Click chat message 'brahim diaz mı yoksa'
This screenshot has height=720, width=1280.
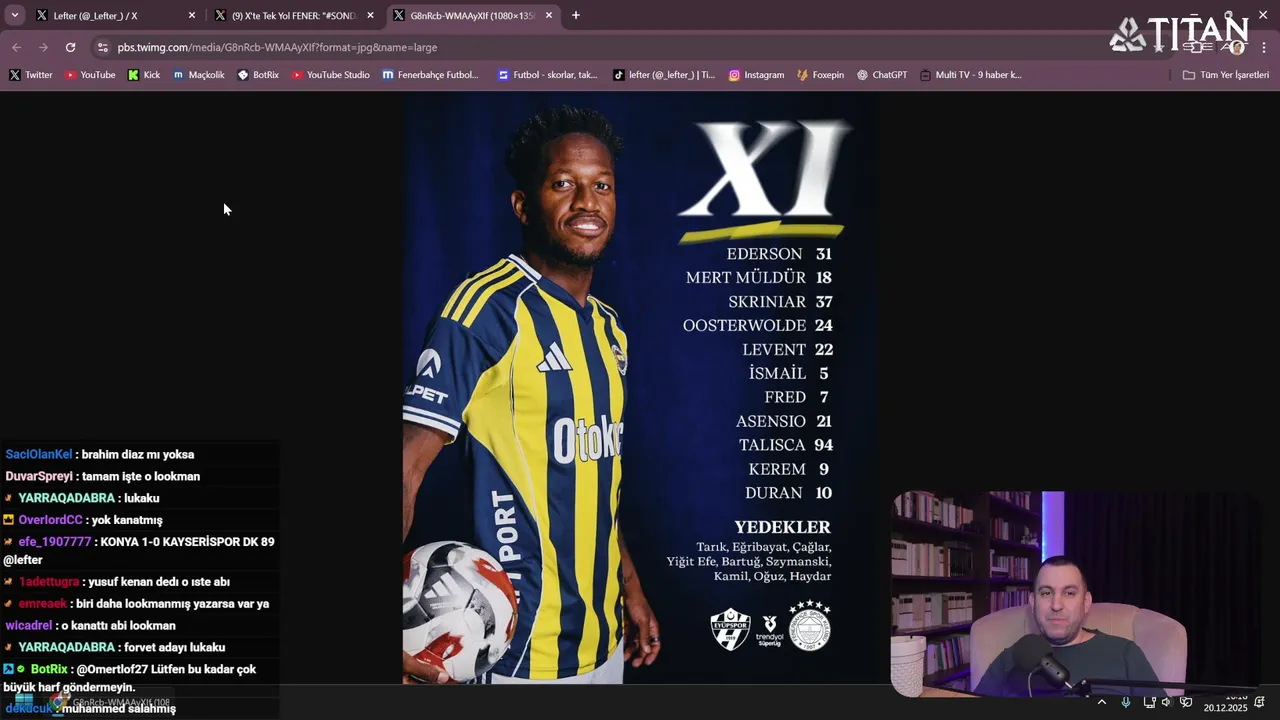pos(138,454)
